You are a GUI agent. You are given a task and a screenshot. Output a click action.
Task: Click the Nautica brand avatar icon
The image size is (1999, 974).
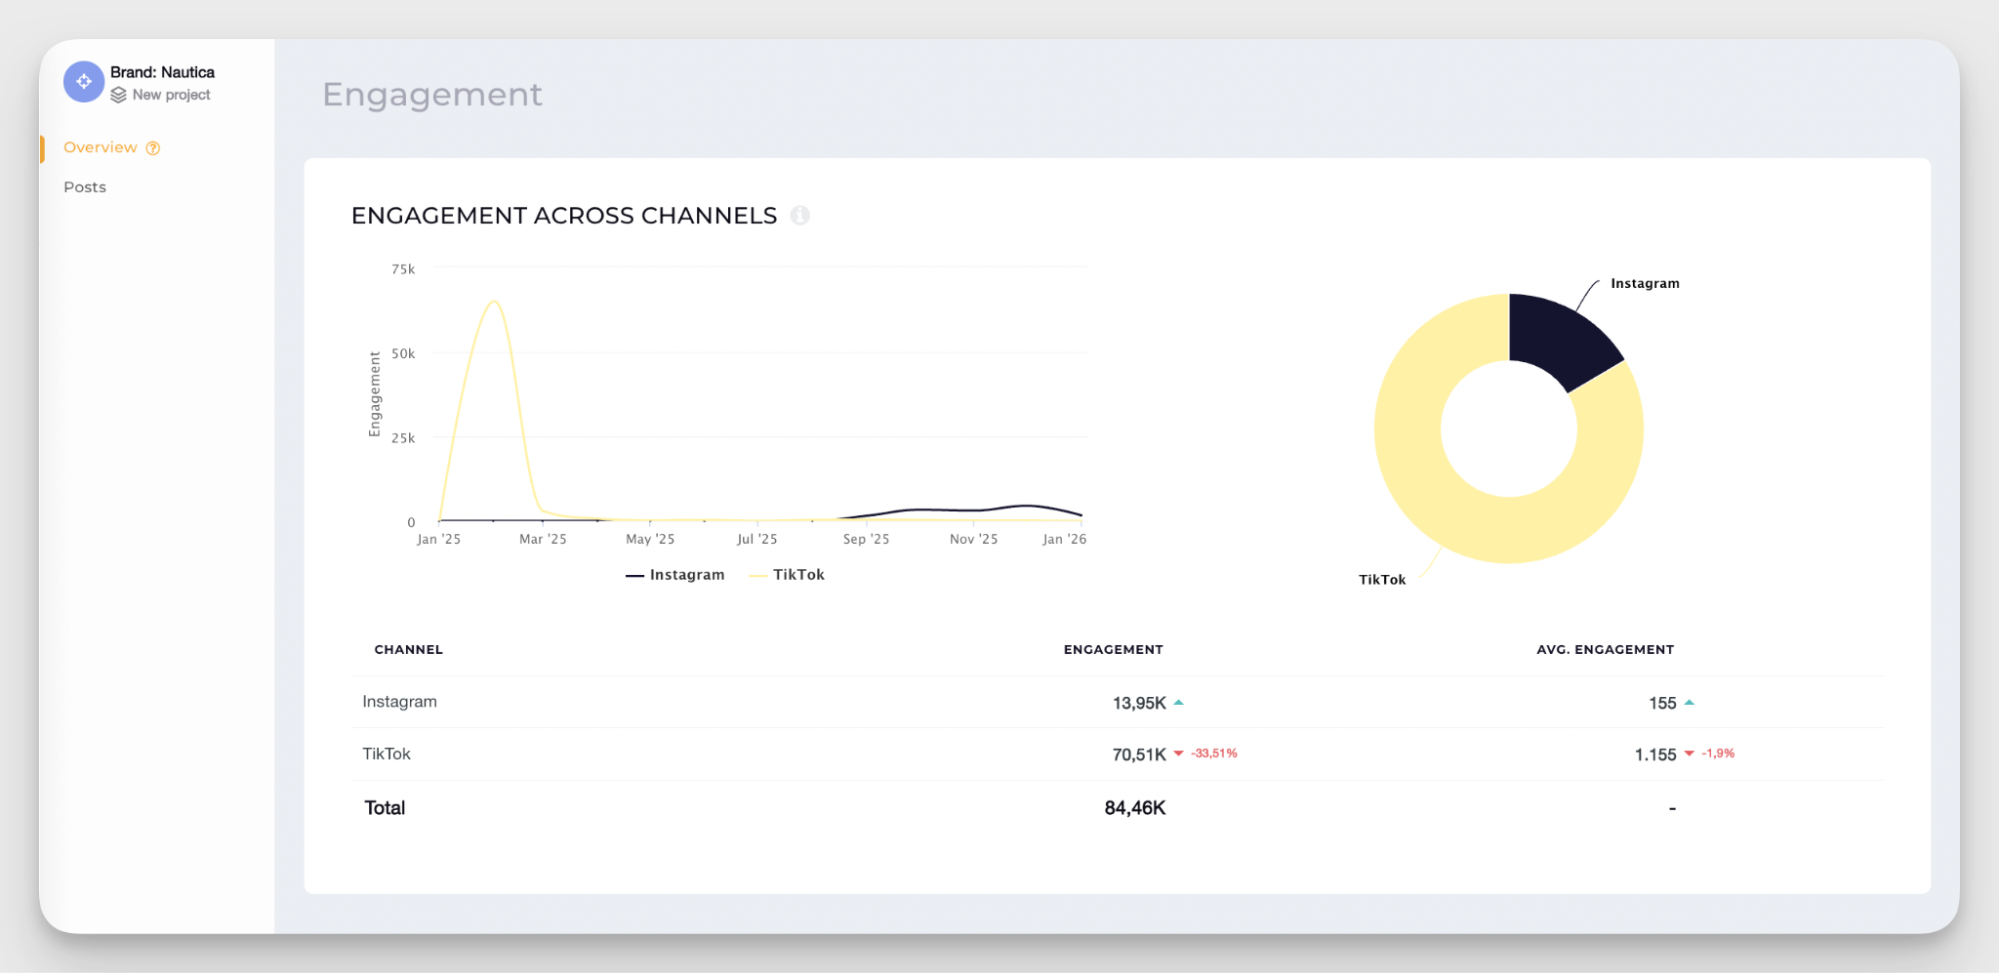click(84, 81)
